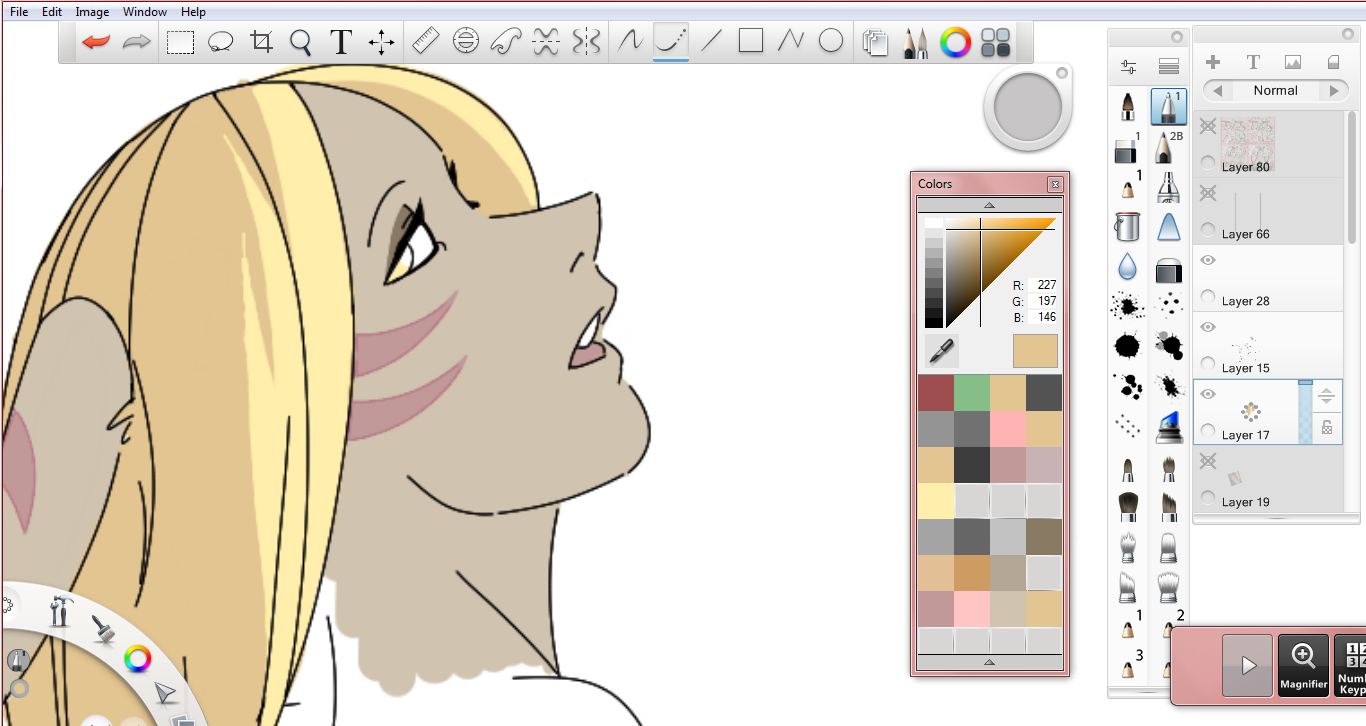Select the blue ink bottle brush
Viewport: 1366px width, 726px height.
pos(1169,427)
